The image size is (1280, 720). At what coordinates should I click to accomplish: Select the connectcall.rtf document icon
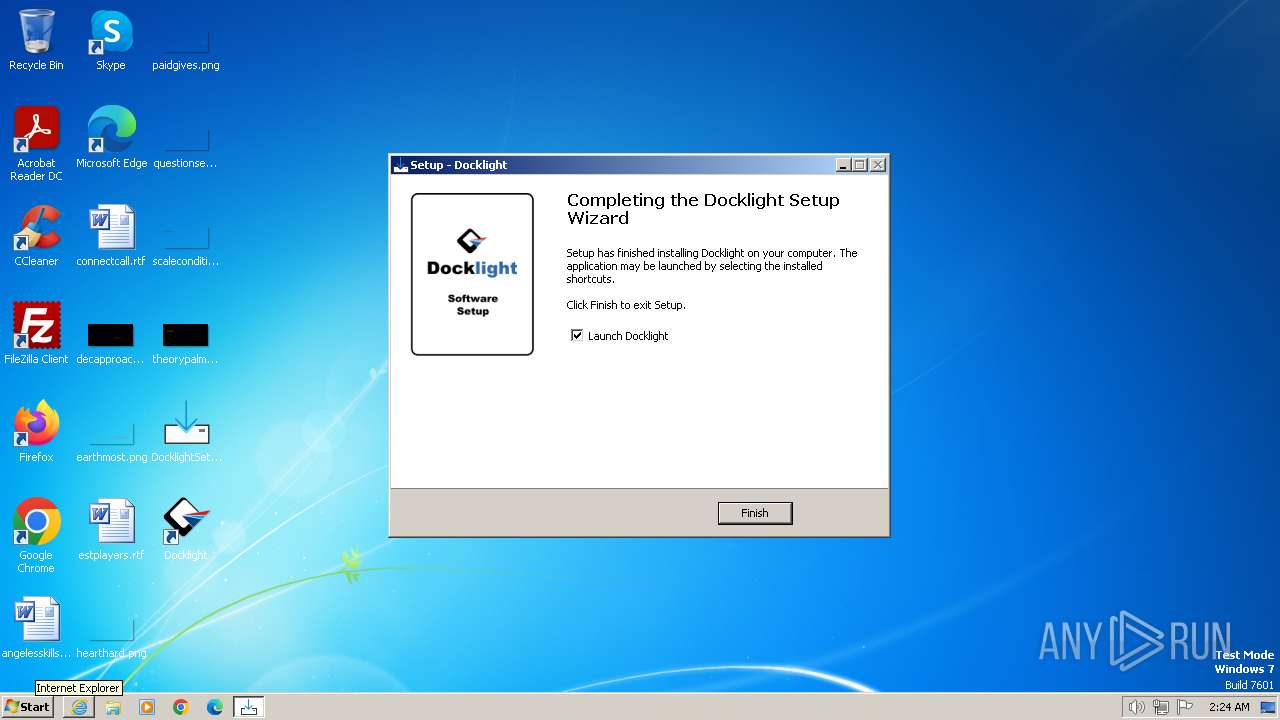click(x=111, y=236)
